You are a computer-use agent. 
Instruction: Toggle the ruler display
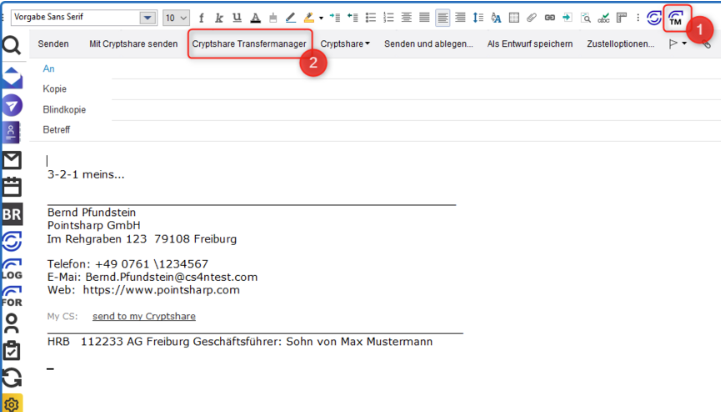coord(622,18)
